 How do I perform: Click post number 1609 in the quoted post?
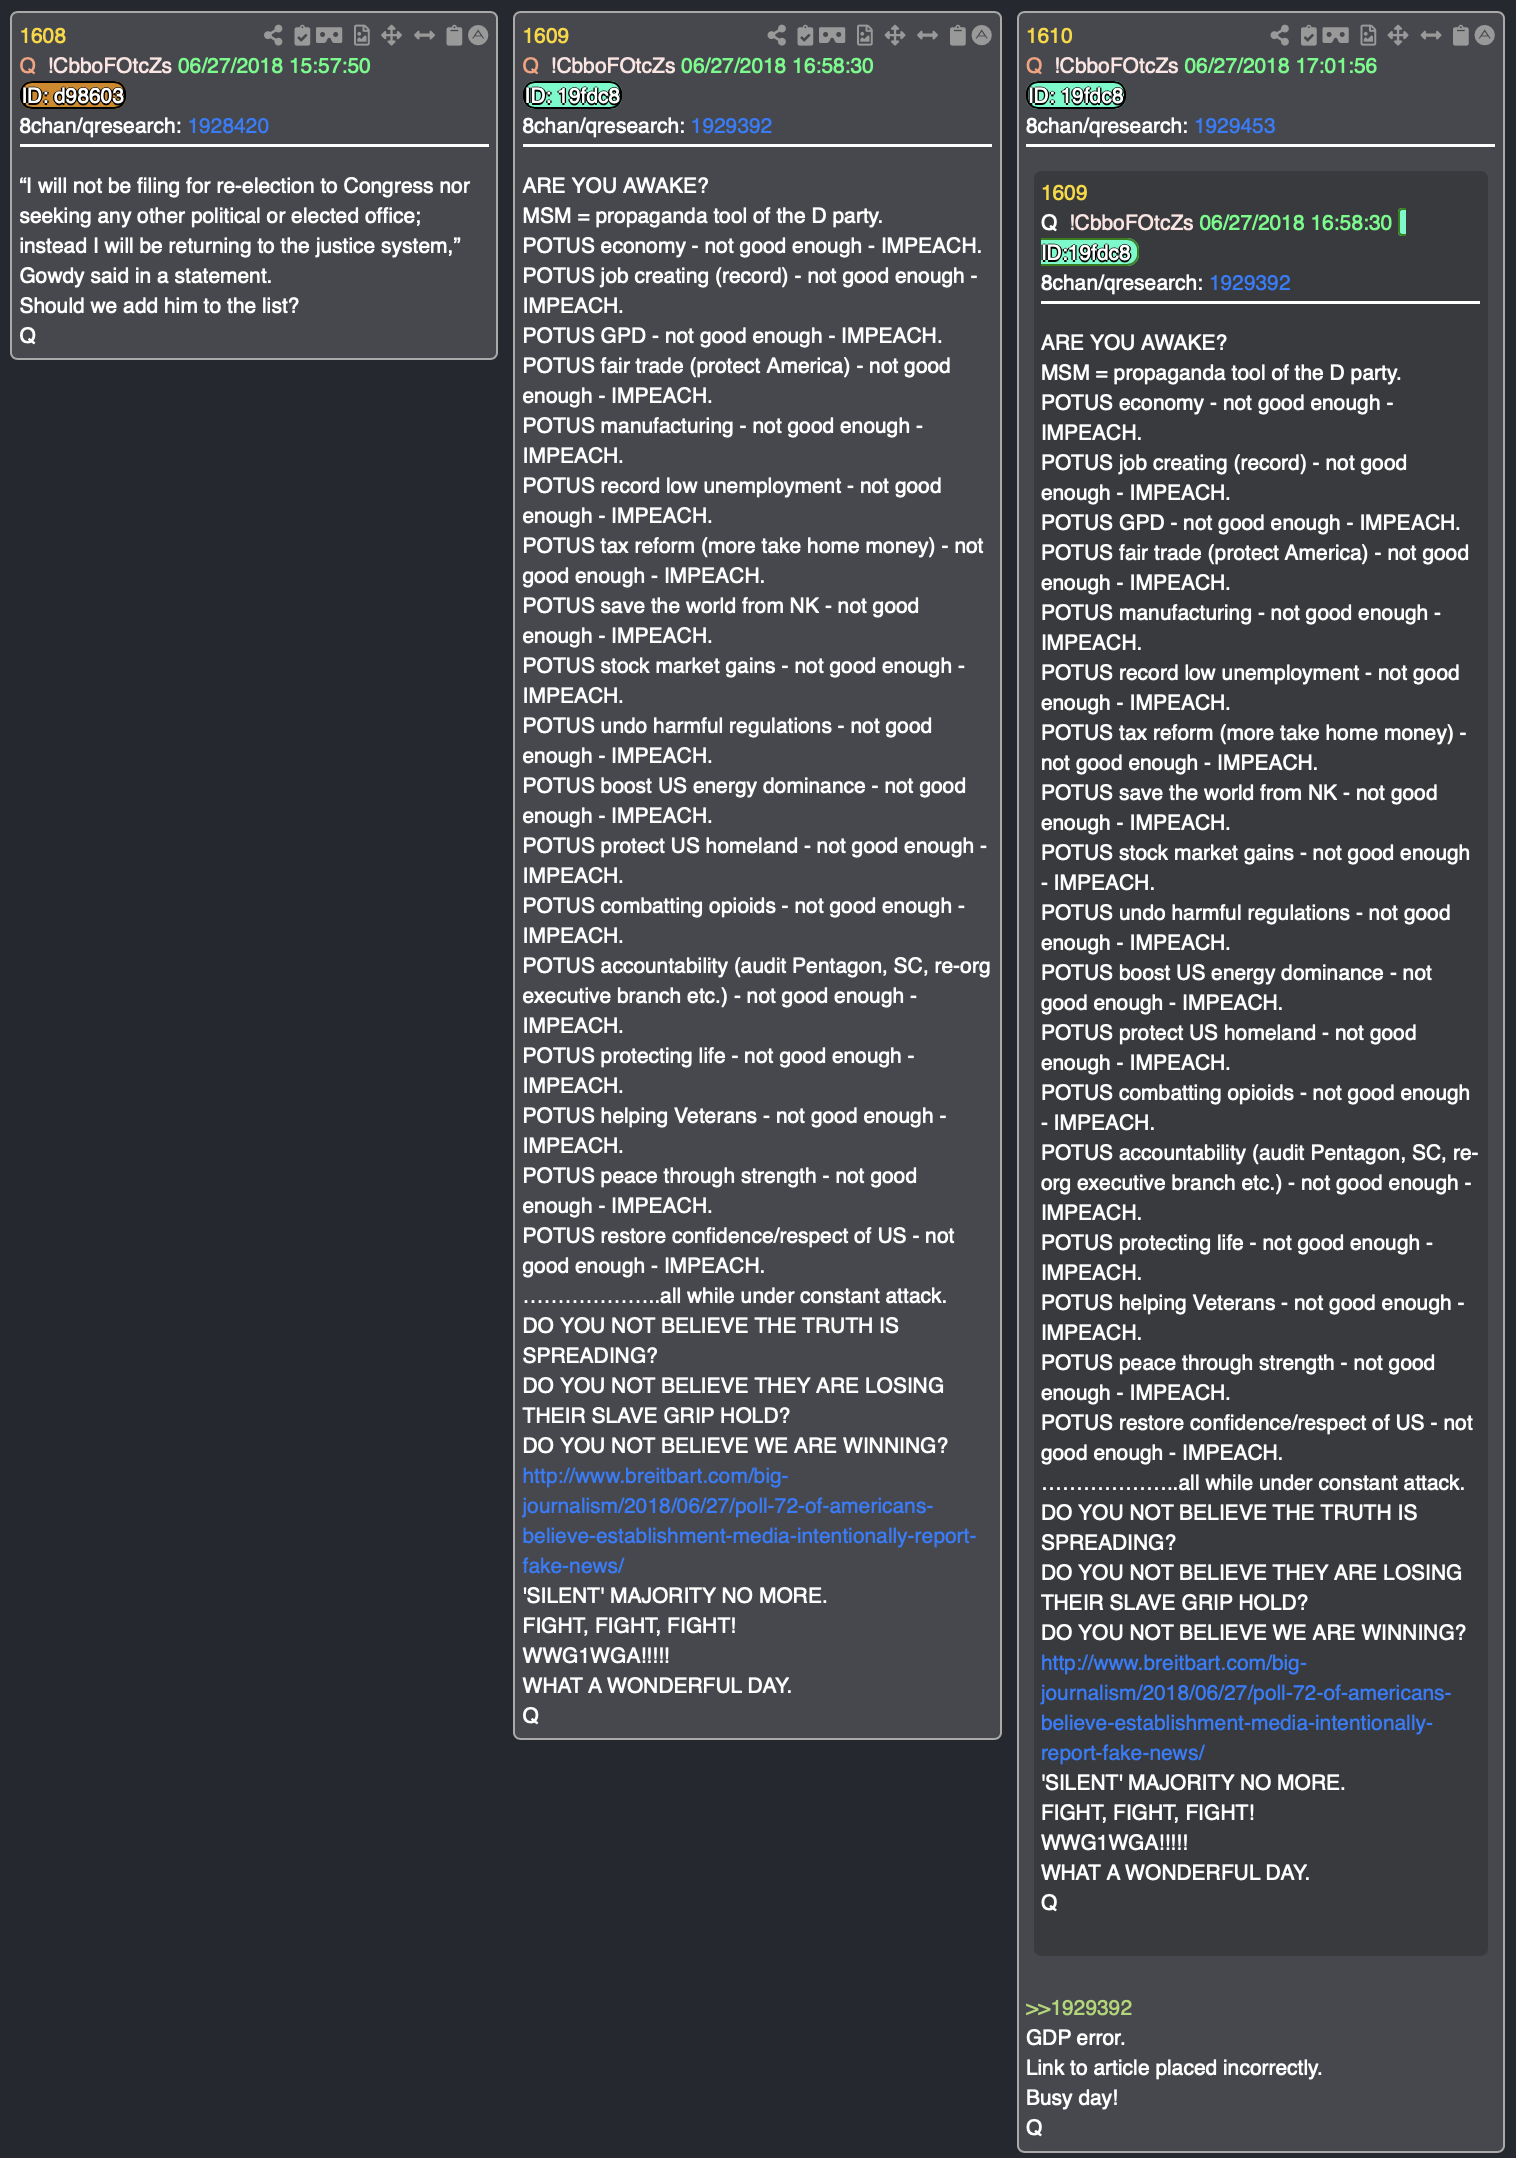pyautogui.click(x=1064, y=193)
